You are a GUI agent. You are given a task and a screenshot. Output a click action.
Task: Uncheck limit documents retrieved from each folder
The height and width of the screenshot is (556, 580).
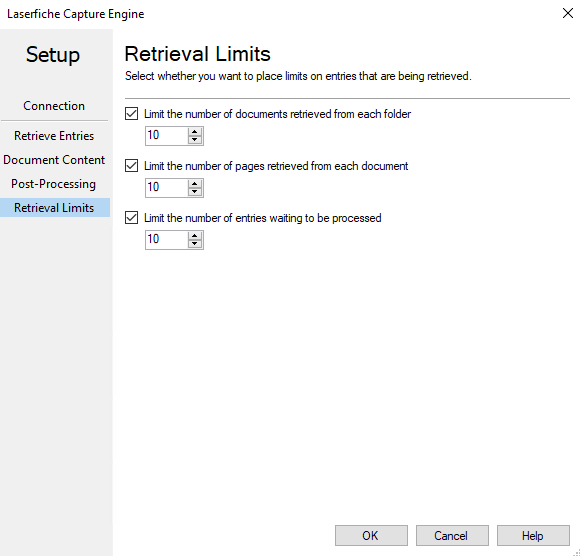131,114
